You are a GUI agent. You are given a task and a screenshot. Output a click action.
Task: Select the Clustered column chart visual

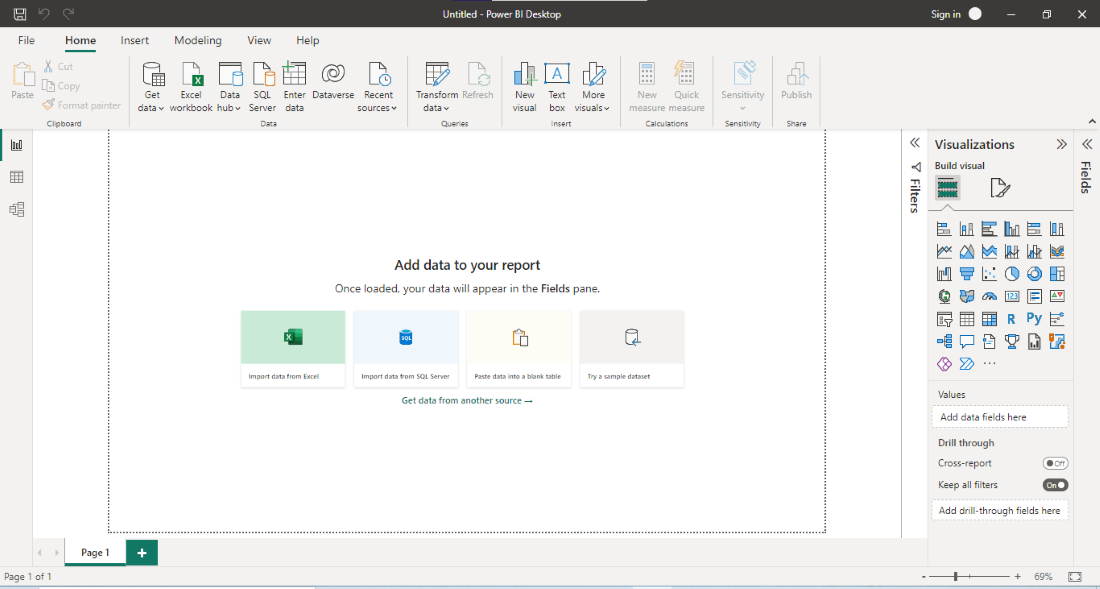click(x=1012, y=229)
